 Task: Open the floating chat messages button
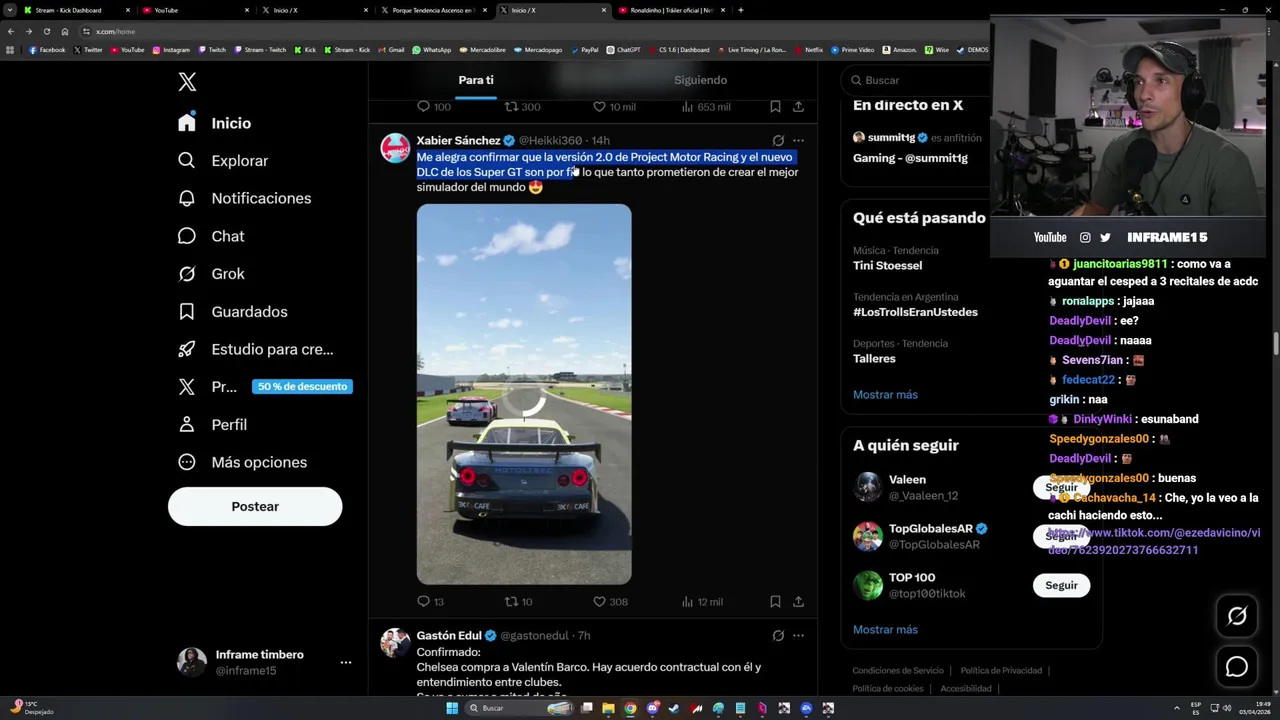pos(1237,667)
